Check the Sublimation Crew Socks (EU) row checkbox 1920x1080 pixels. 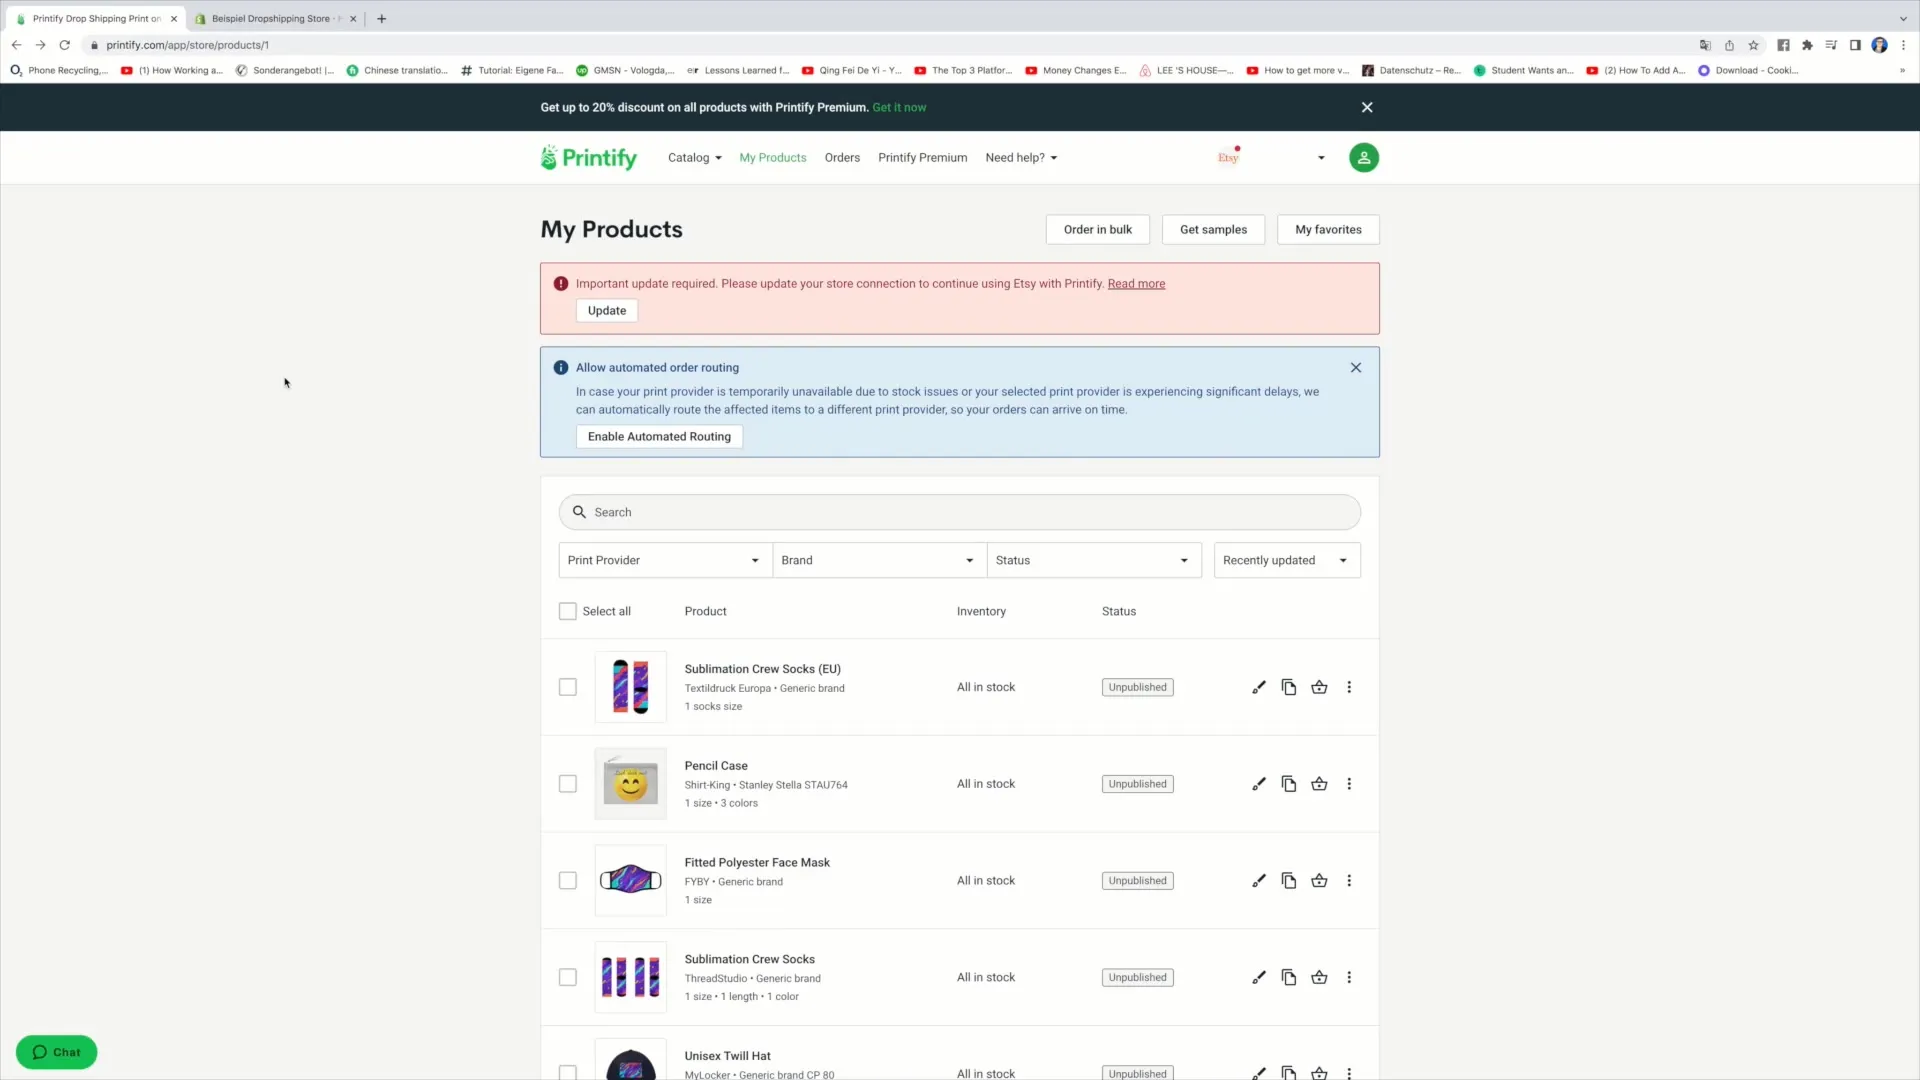567,687
